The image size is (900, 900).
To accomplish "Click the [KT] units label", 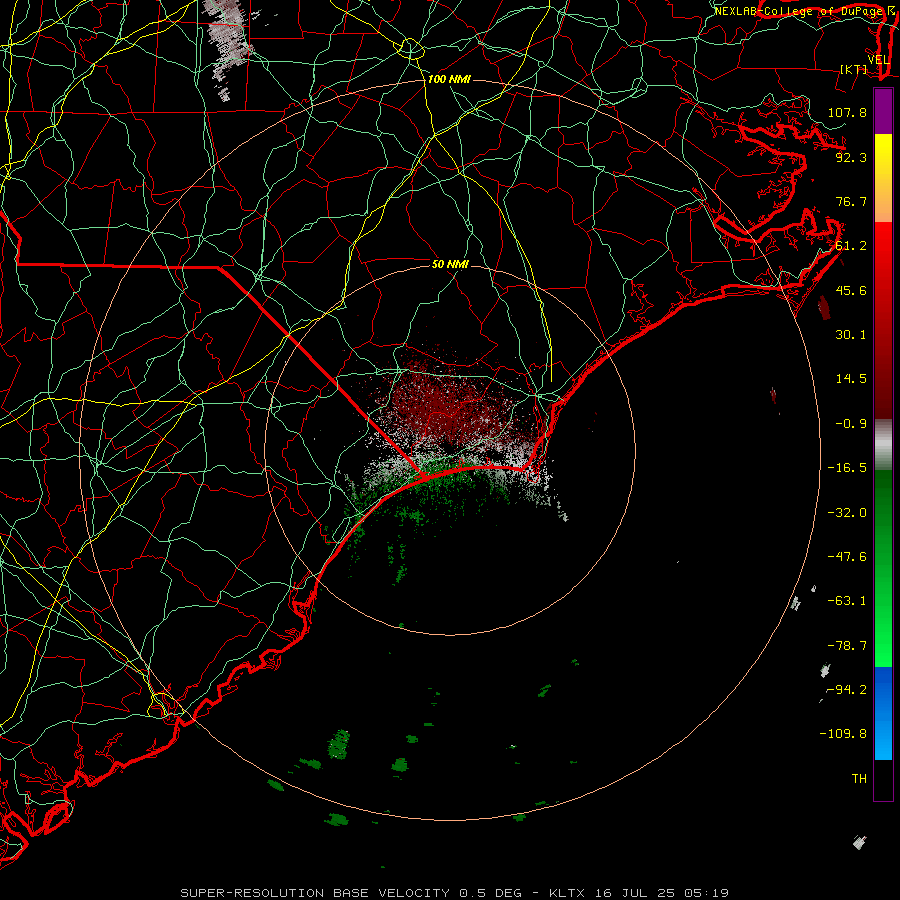I will click(x=854, y=69).
